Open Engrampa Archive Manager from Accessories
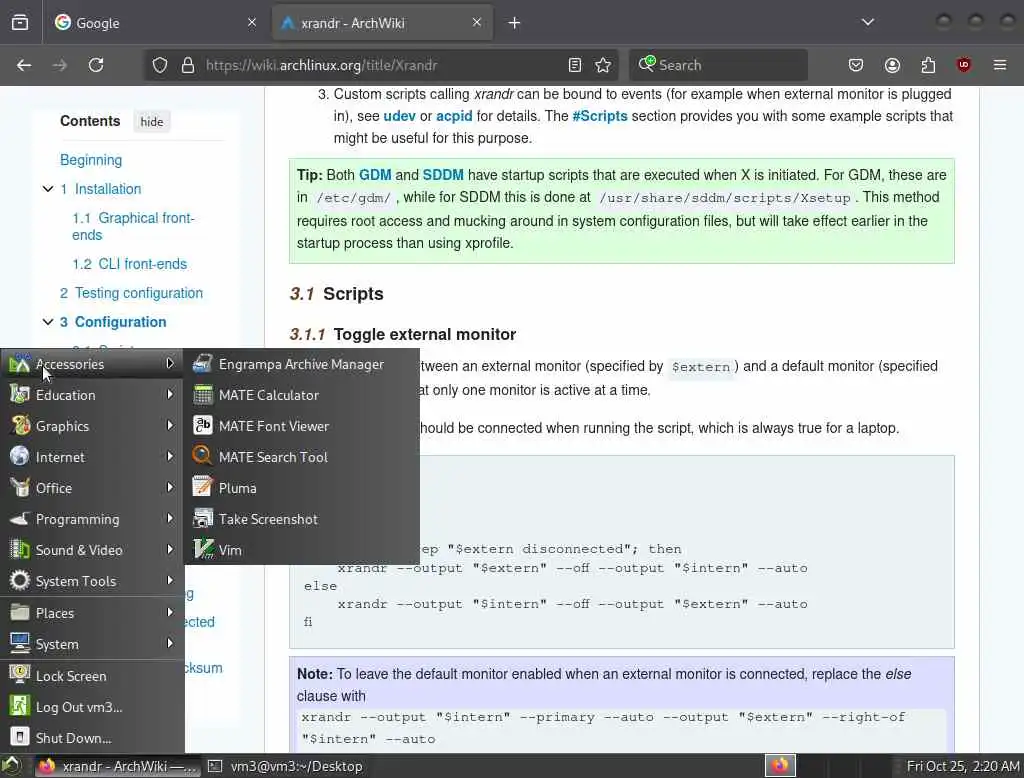Viewport: 1024px width, 778px height. (301, 364)
